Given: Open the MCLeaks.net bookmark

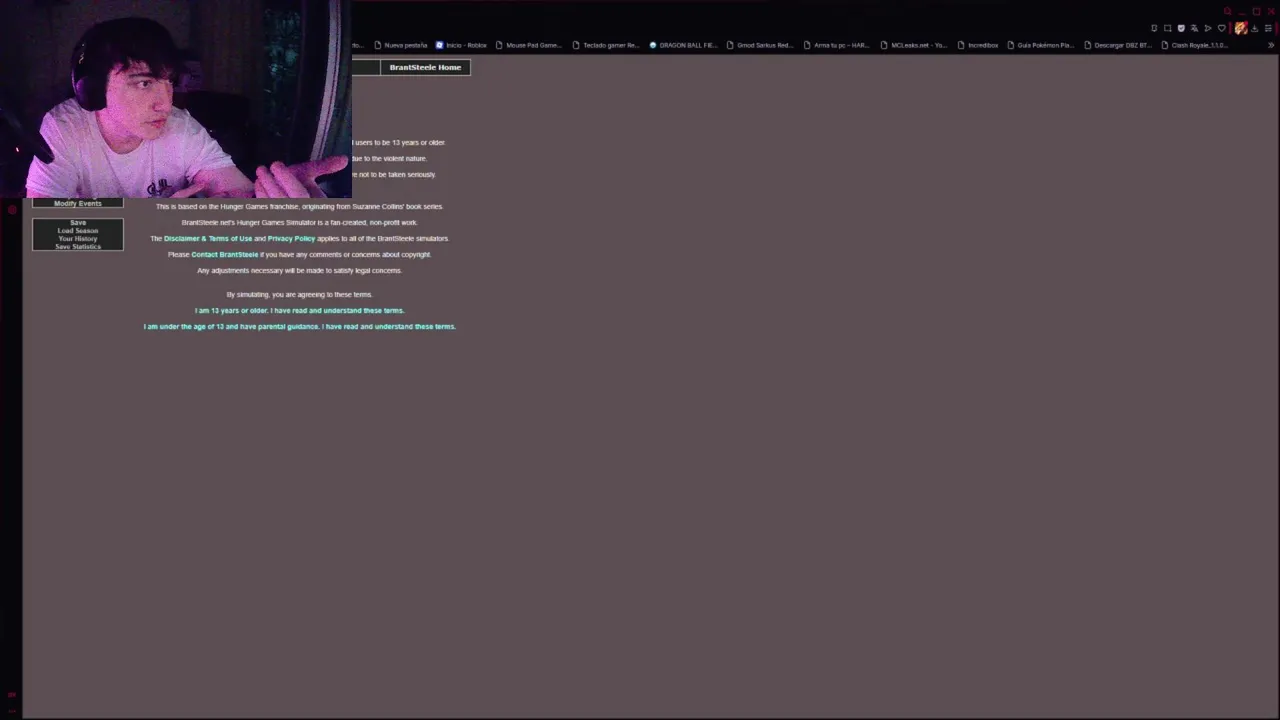Looking at the screenshot, I should click(x=913, y=45).
